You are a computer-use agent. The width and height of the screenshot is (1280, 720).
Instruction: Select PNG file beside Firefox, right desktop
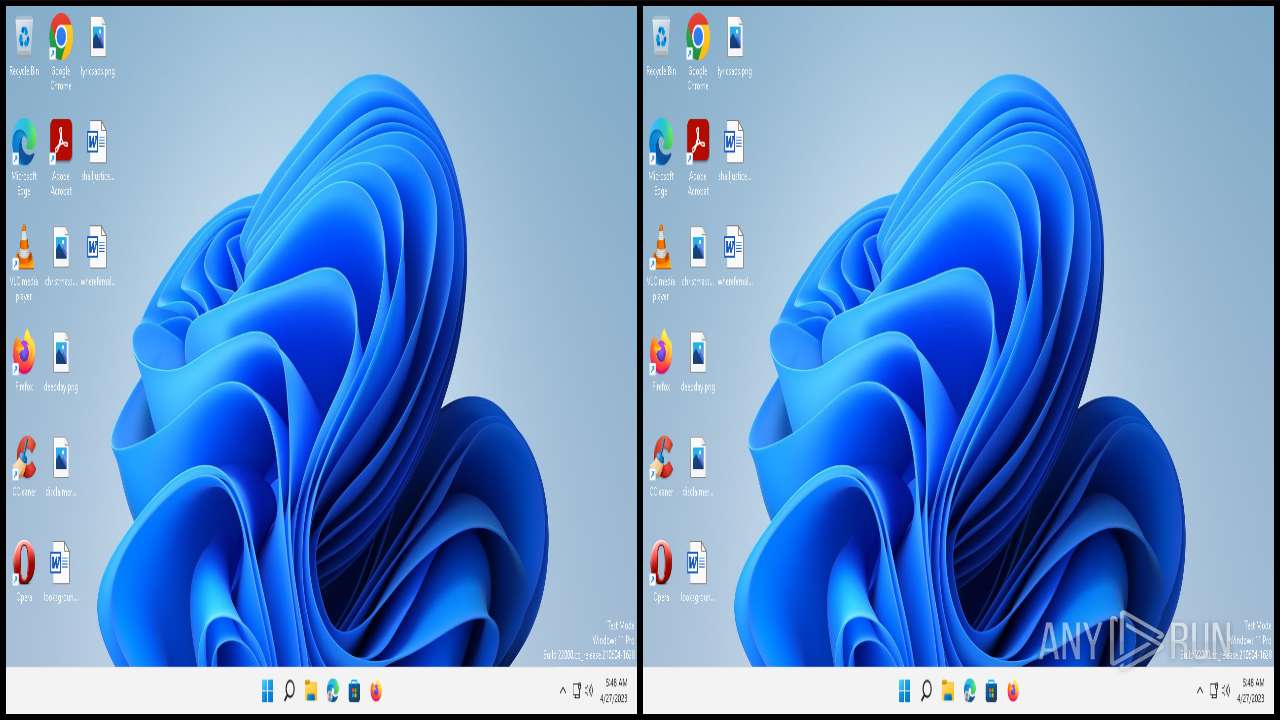pos(698,361)
